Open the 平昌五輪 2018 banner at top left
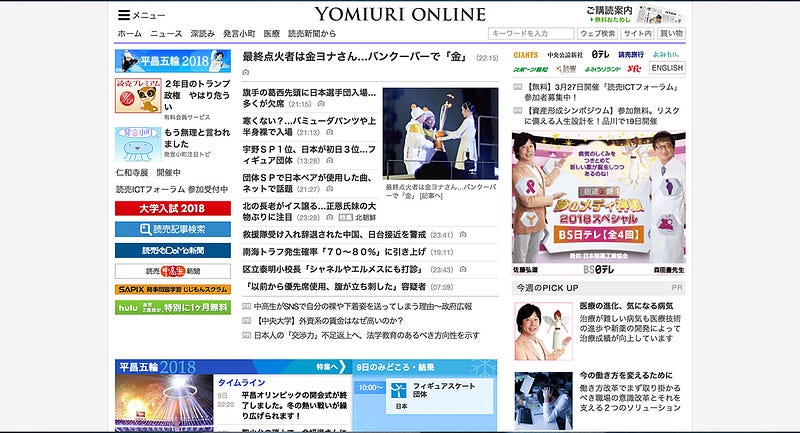 (172, 61)
